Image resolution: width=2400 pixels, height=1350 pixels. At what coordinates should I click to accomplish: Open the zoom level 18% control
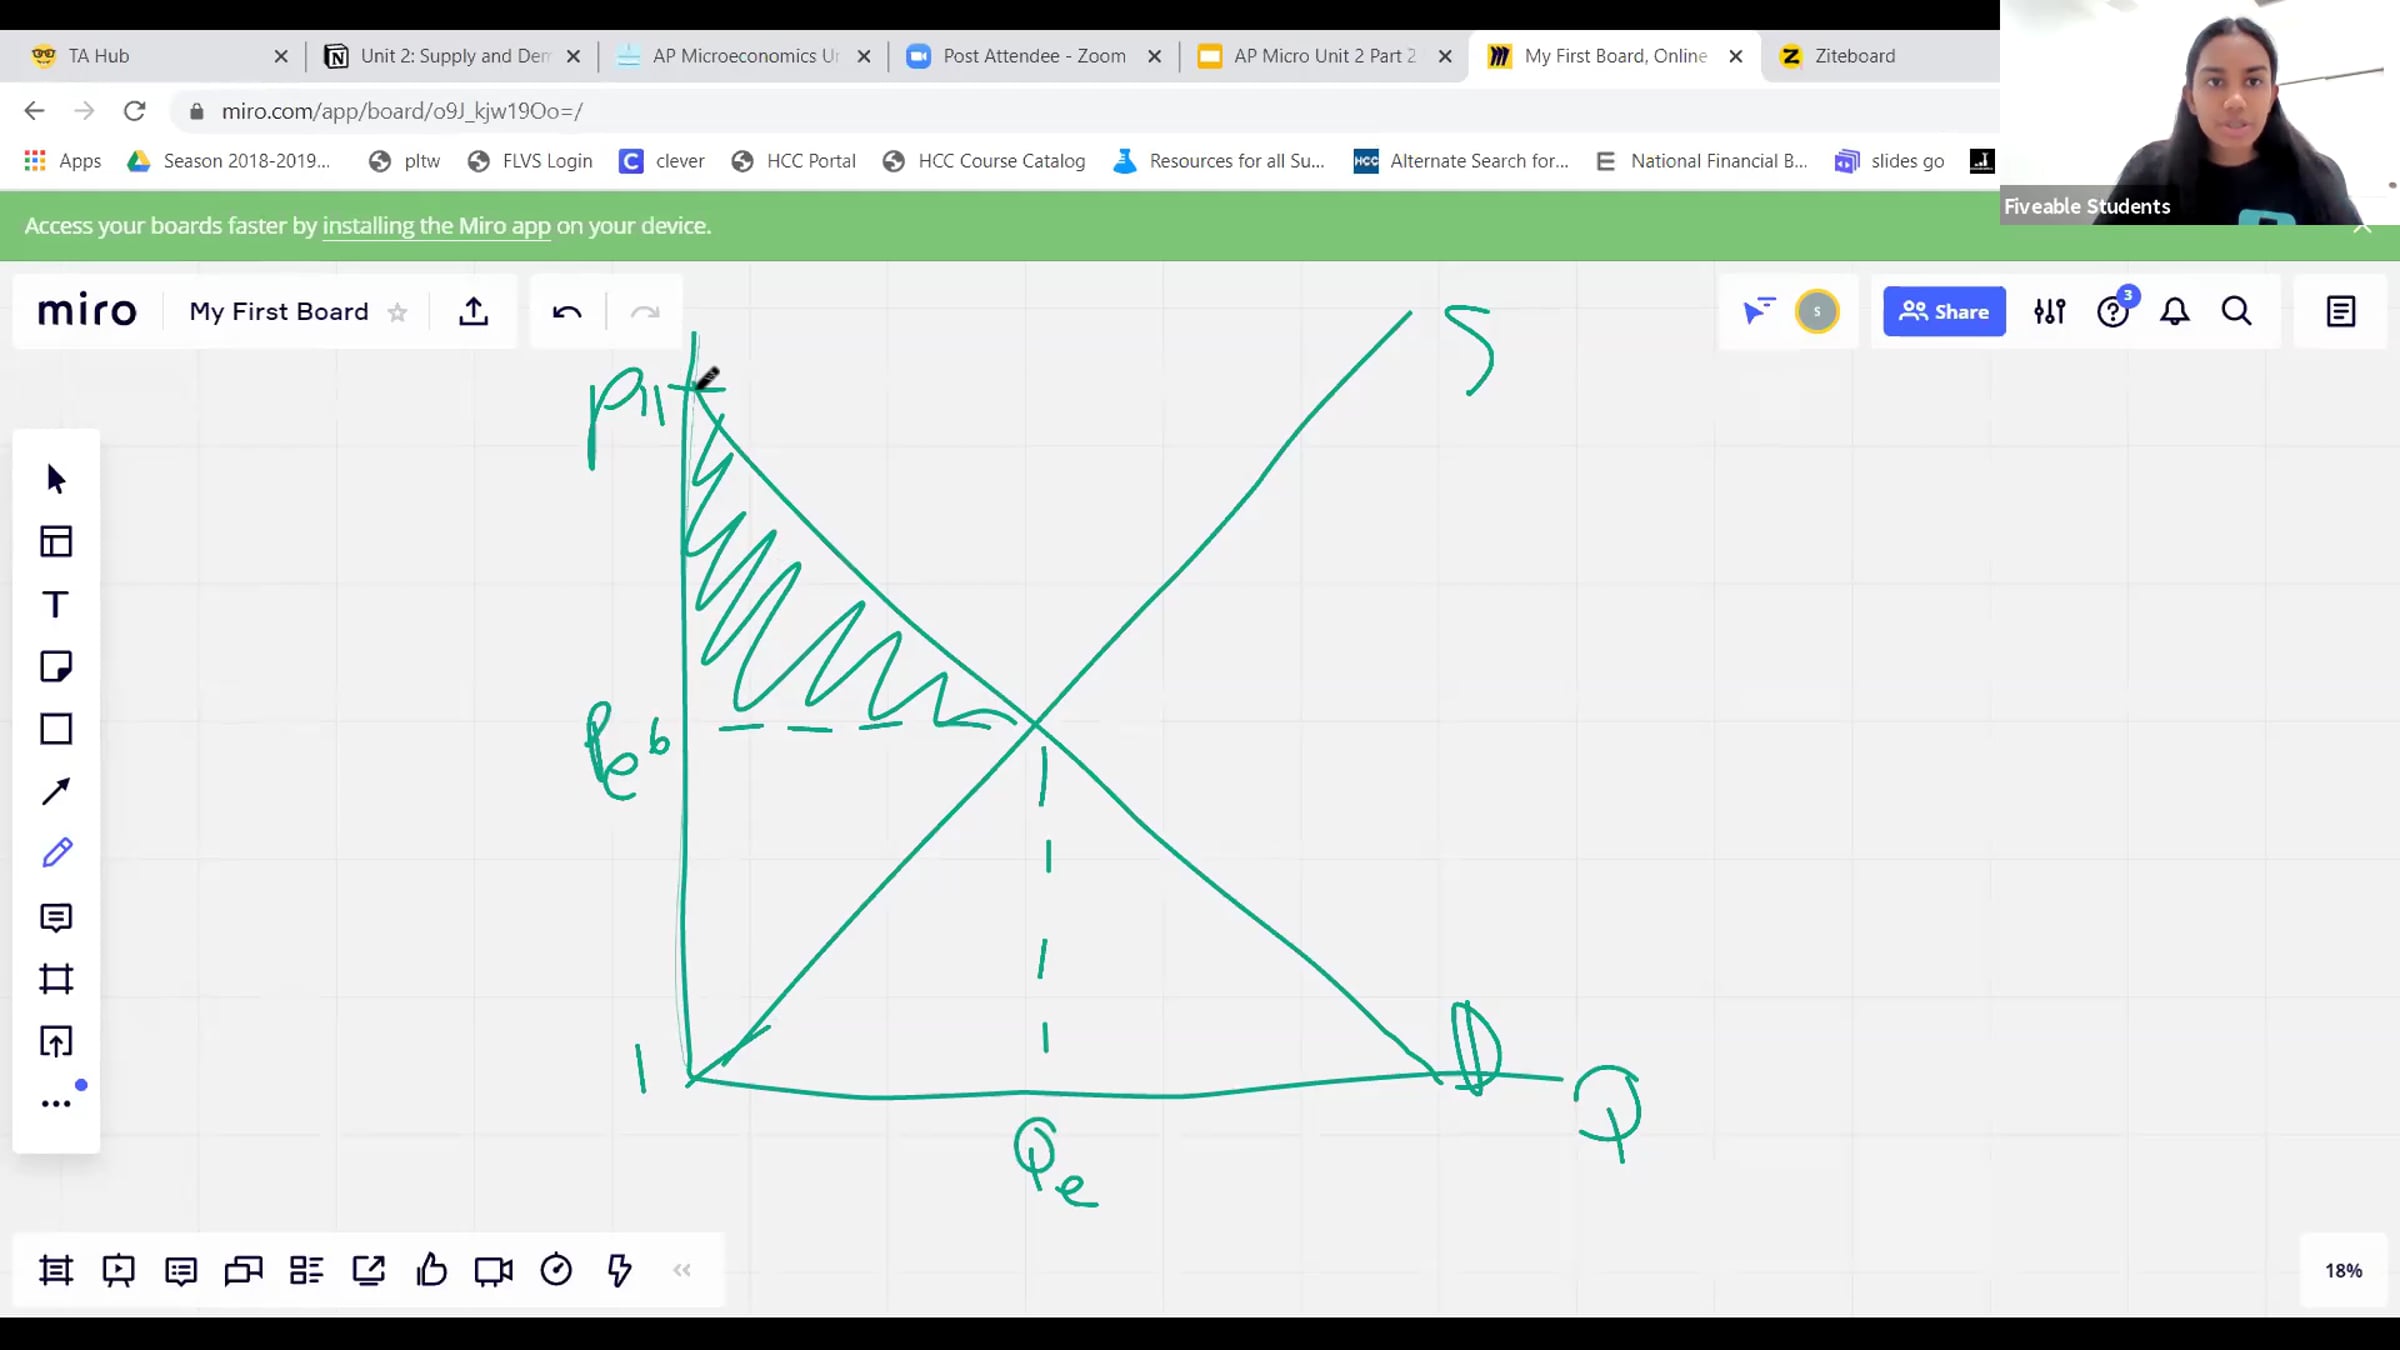2343,1270
